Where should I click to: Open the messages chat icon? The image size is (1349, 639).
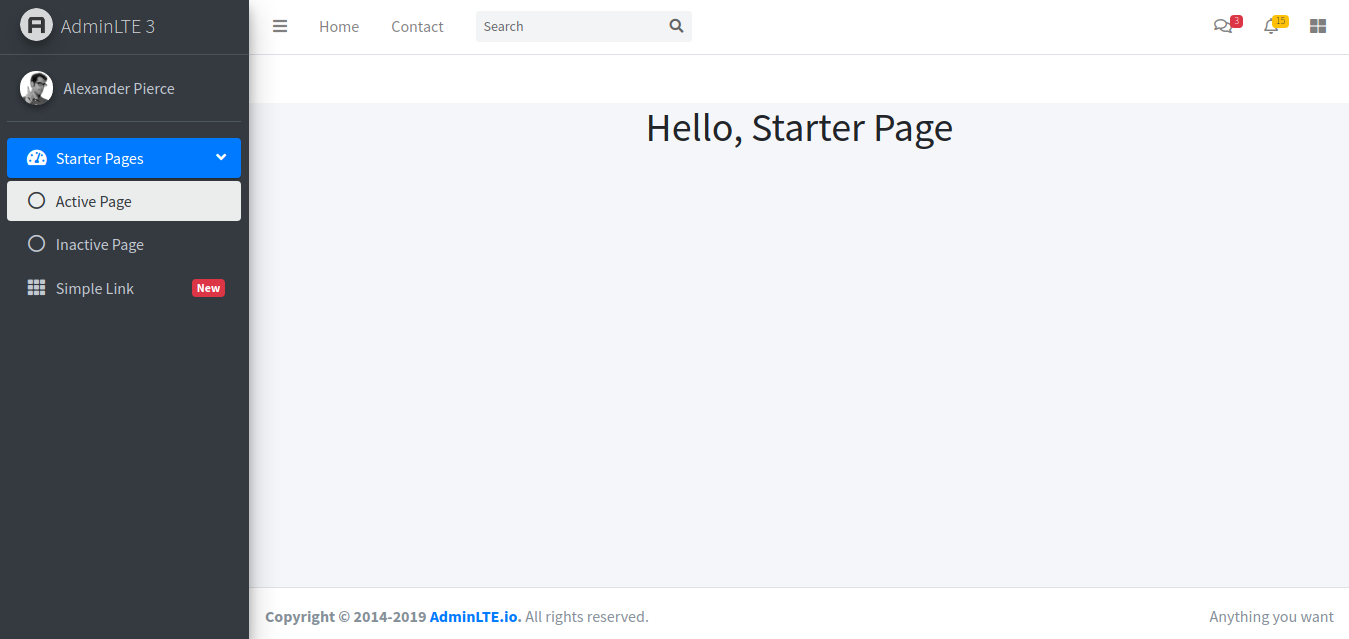[1222, 27]
